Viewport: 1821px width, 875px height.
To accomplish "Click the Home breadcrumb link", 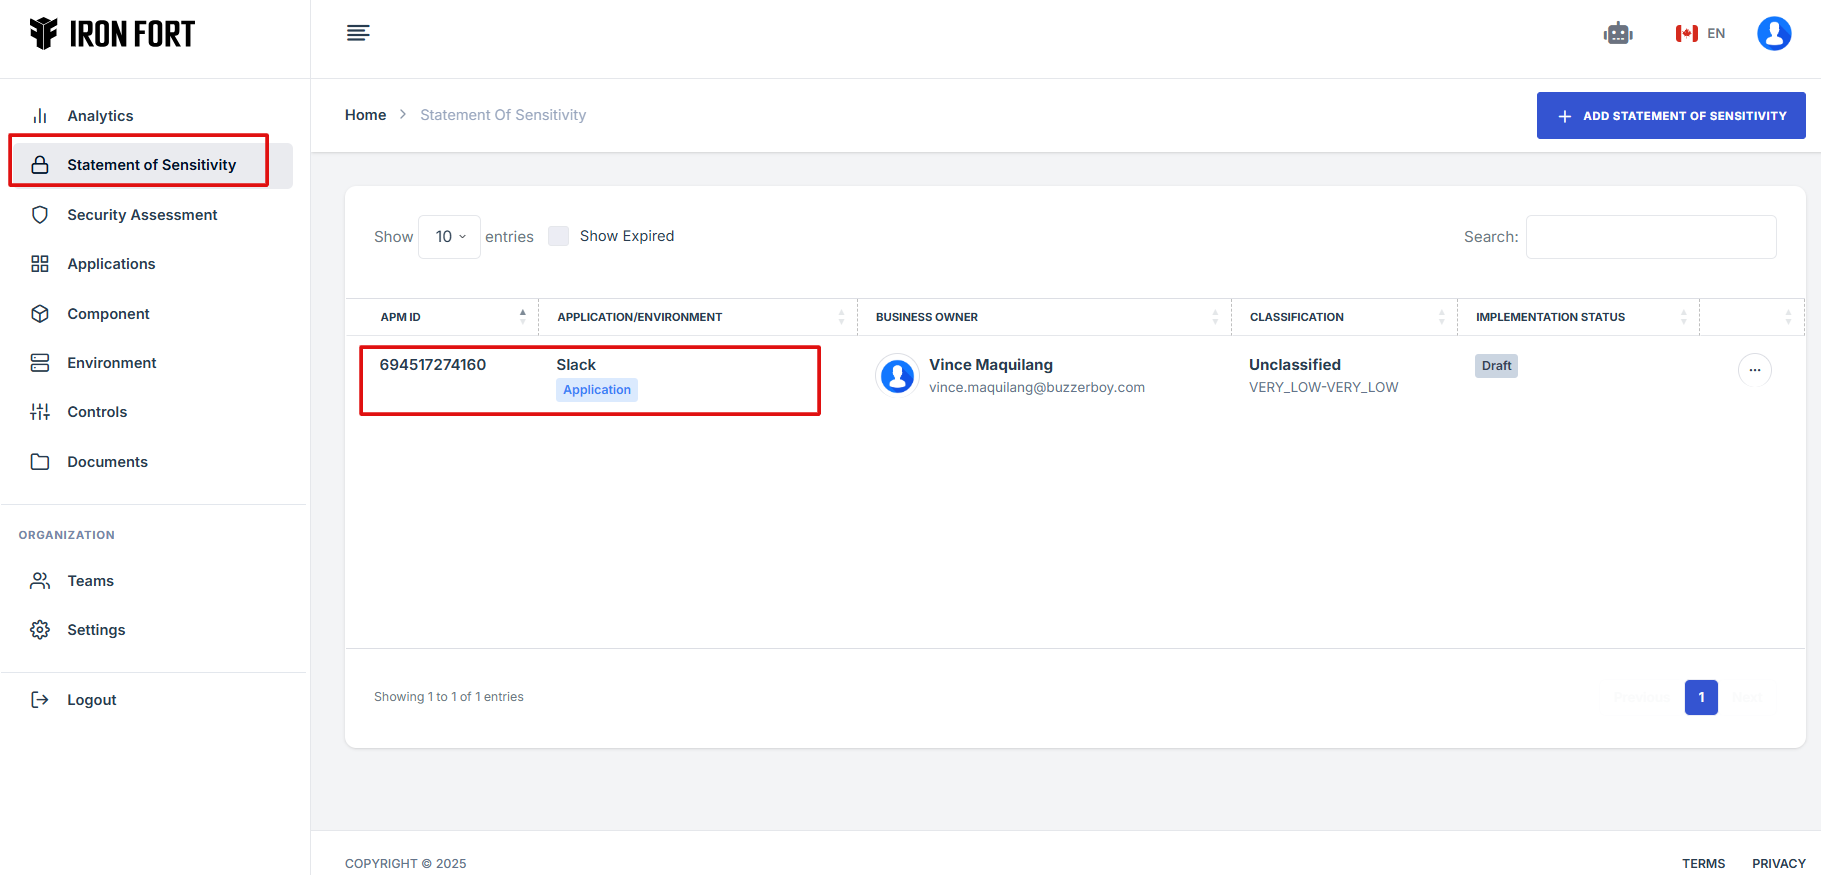I will pos(365,115).
